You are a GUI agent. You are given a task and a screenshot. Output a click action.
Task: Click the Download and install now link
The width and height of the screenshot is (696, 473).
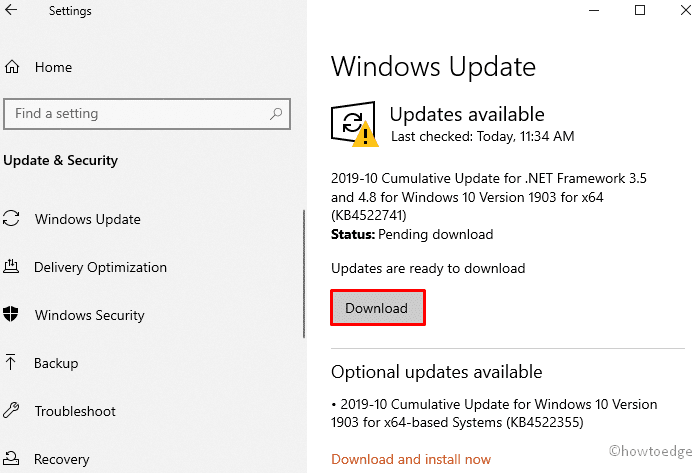click(411, 459)
